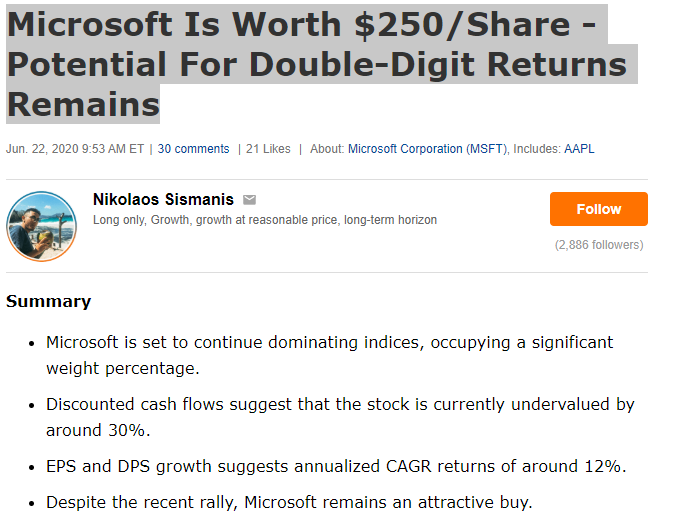Click the 2,886 followers count
Image resolution: width=673 pixels, height=528 pixels.
point(599,245)
